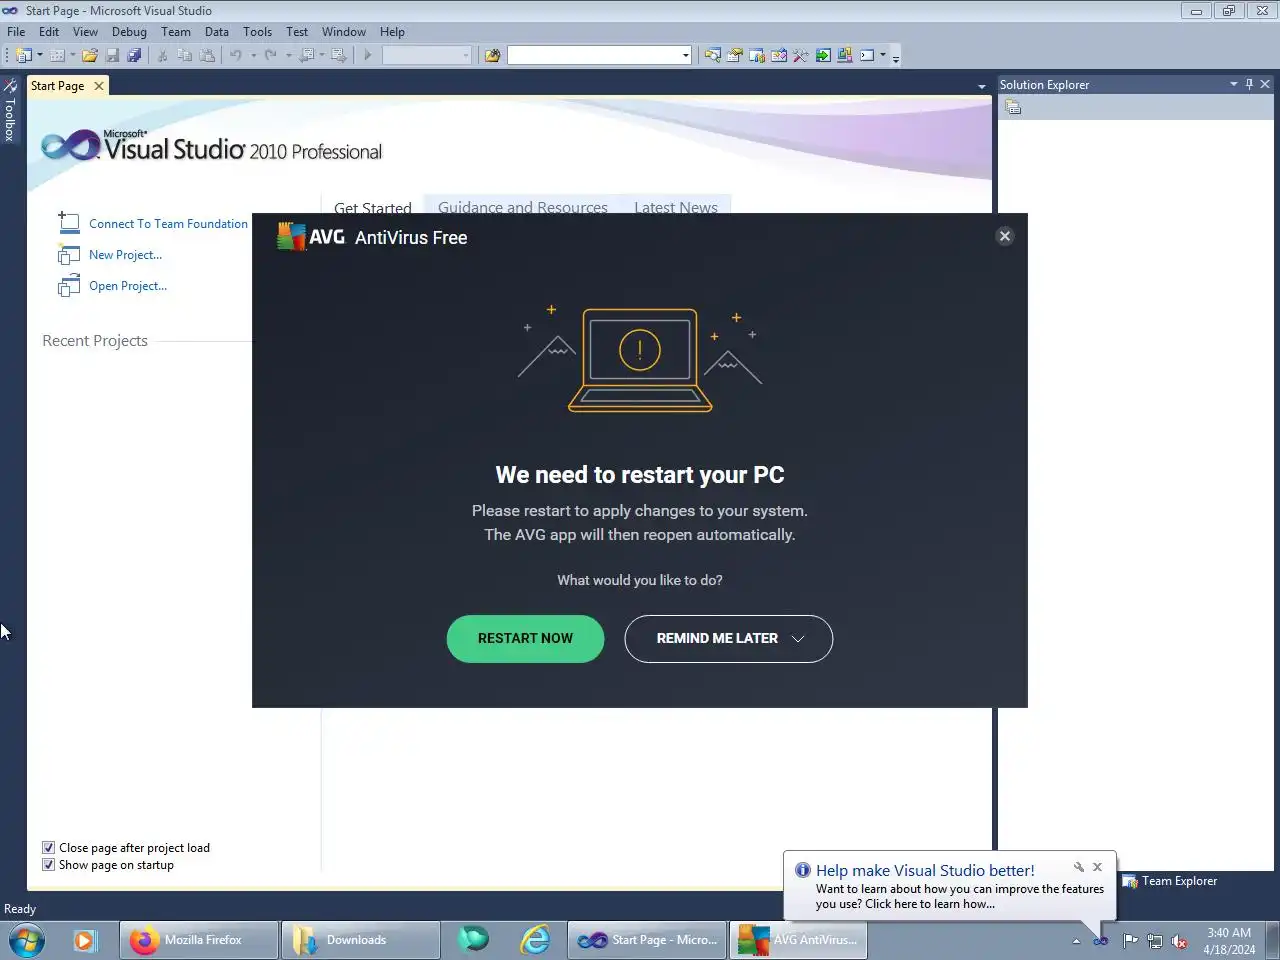This screenshot has width=1280, height=960.
Task: Click the Save toolbar icon
Action: 112,55
